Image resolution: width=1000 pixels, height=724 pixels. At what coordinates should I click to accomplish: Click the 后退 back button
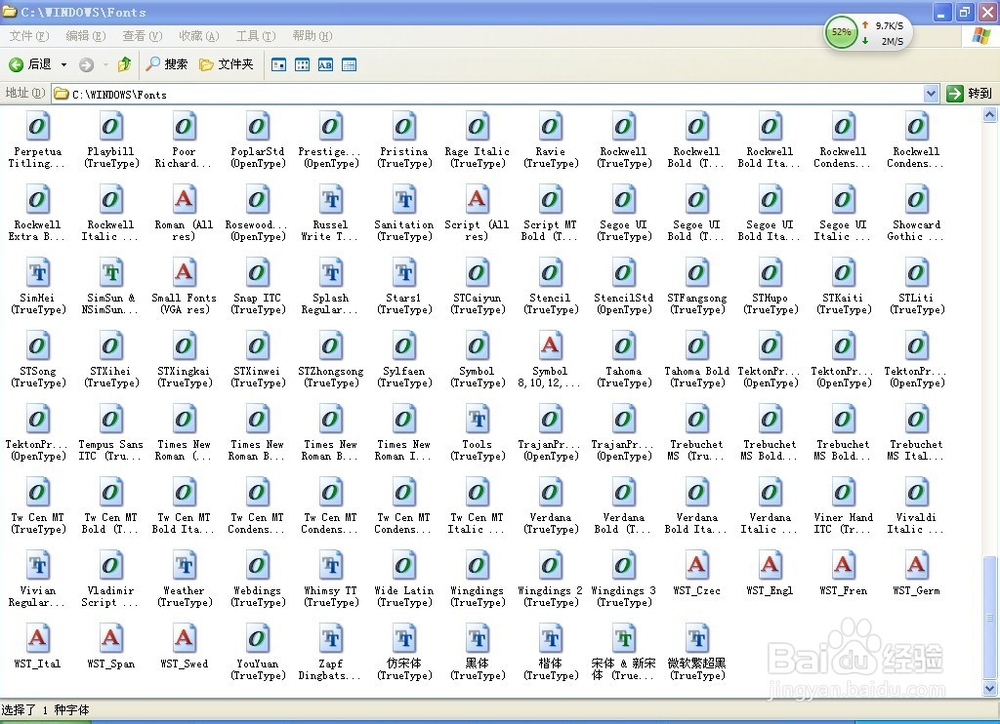(x=30, y=64)
